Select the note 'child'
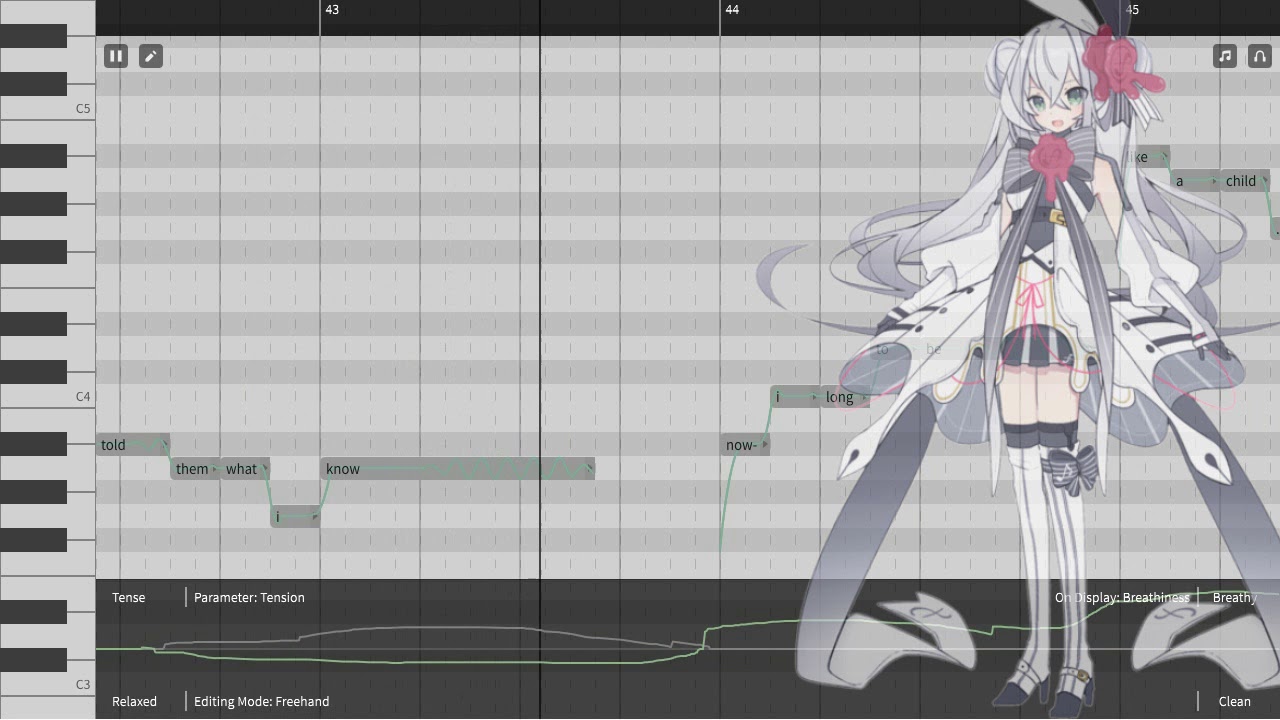Viewport: 1280px width, 720px height. [1245, 181]
